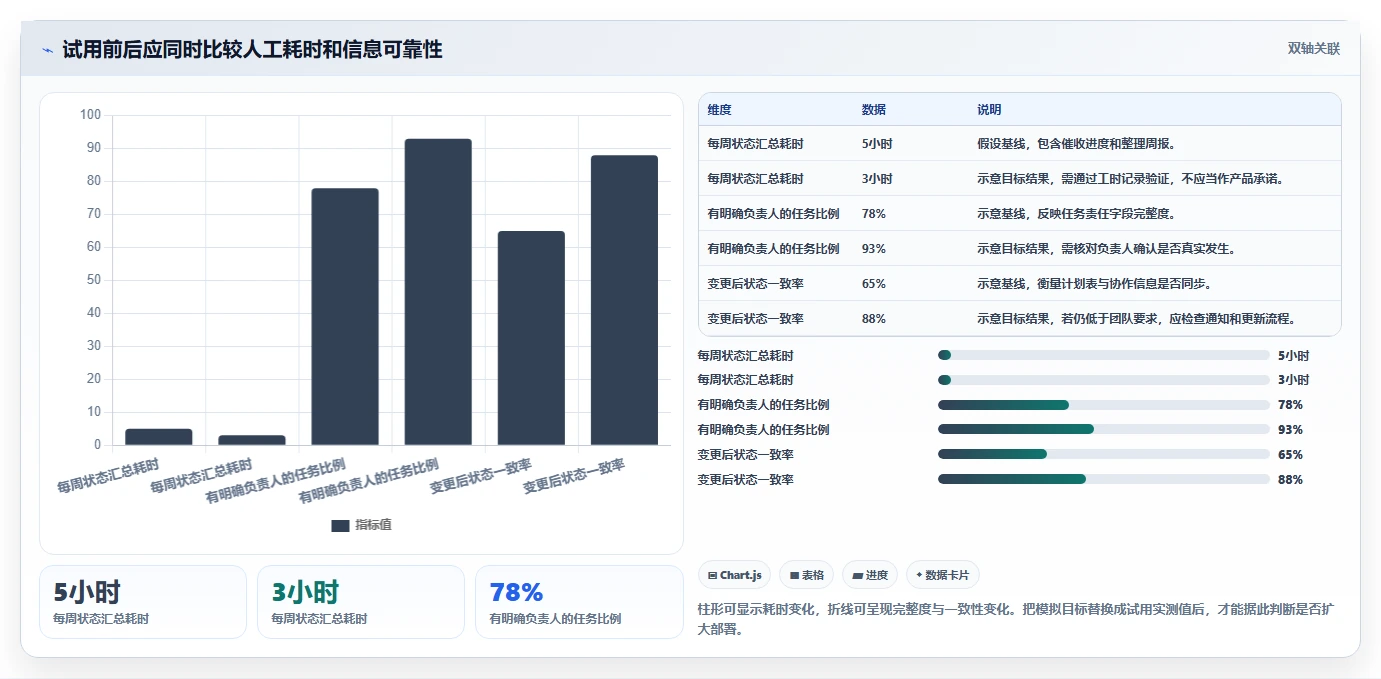Image resolution: width=1381 pixels, height=679 pixels.
Task: Click the Chart.js chip icon
Action: coord(712,575)
